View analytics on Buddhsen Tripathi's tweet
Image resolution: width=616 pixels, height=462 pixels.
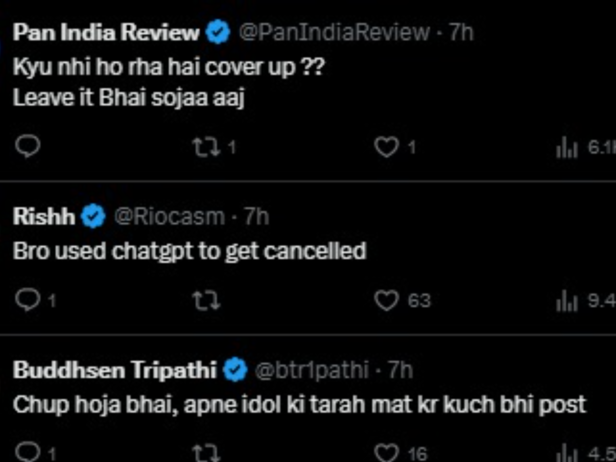coord(566,452)
